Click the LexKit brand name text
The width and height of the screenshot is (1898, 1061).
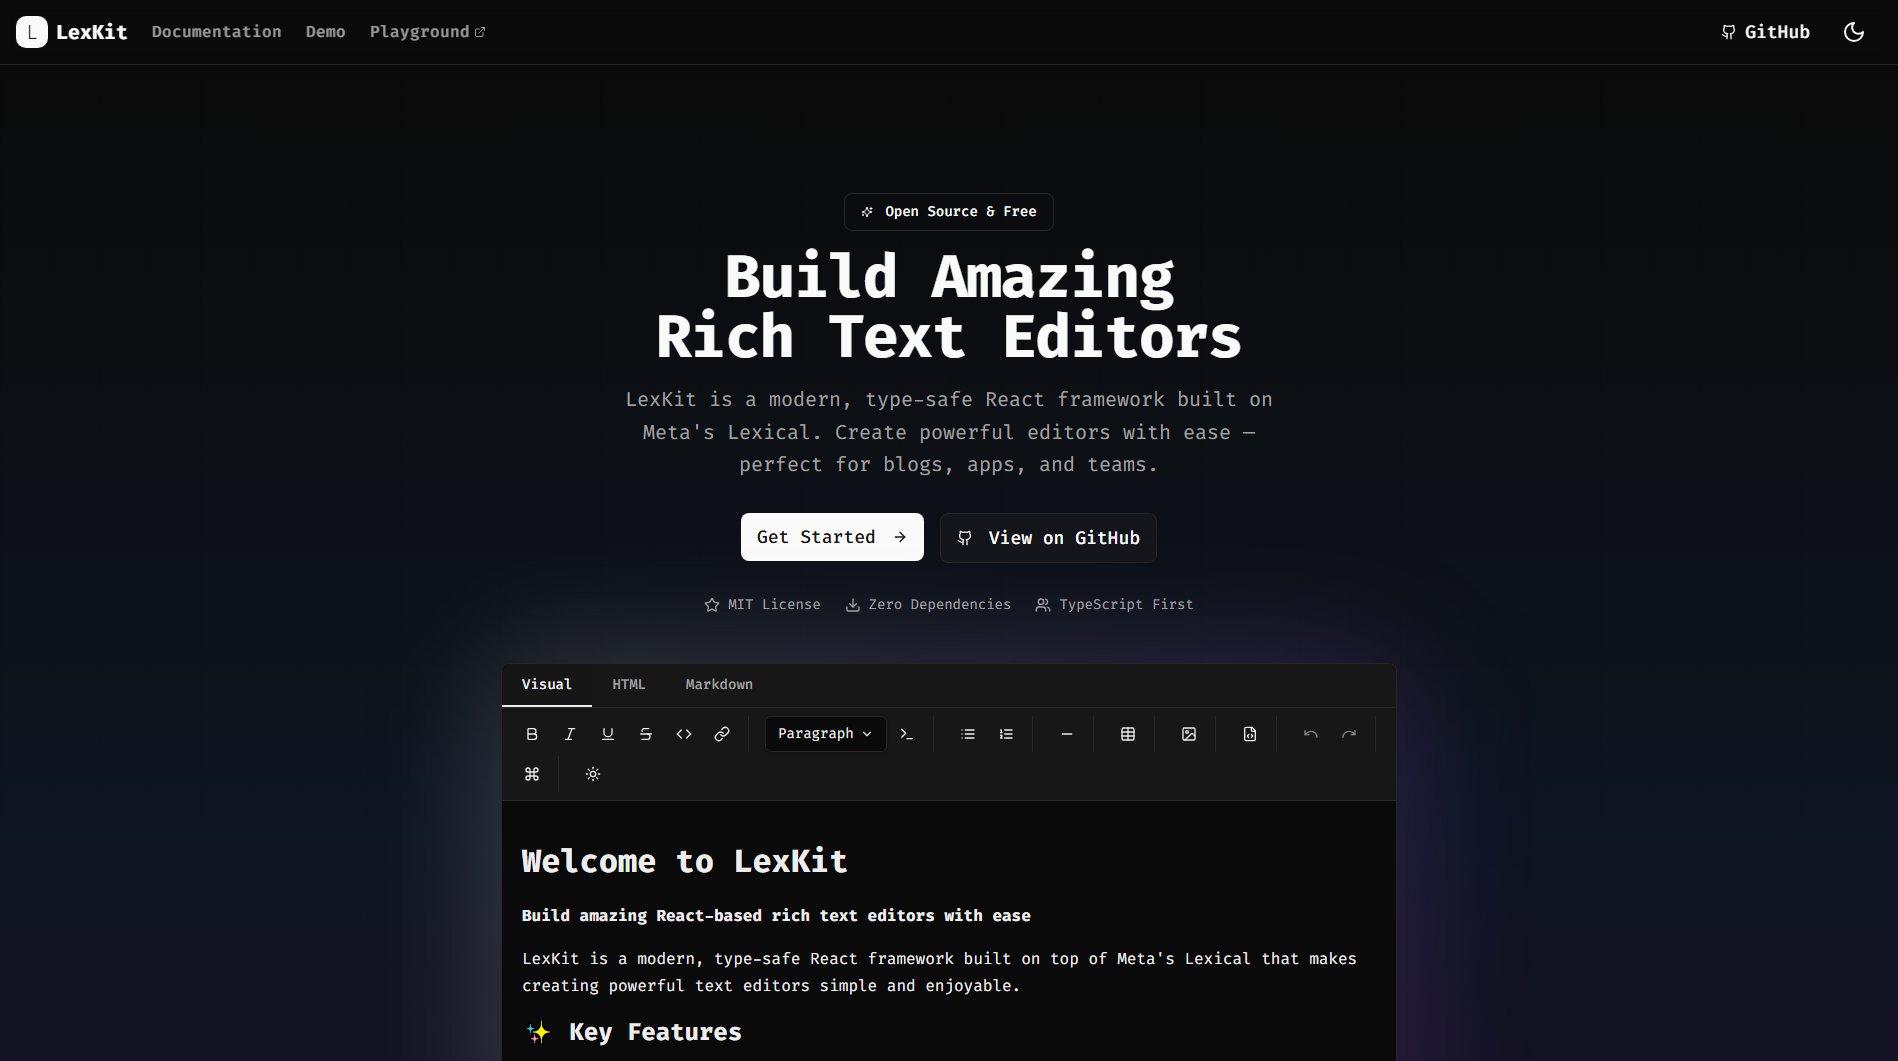(91, 32)
